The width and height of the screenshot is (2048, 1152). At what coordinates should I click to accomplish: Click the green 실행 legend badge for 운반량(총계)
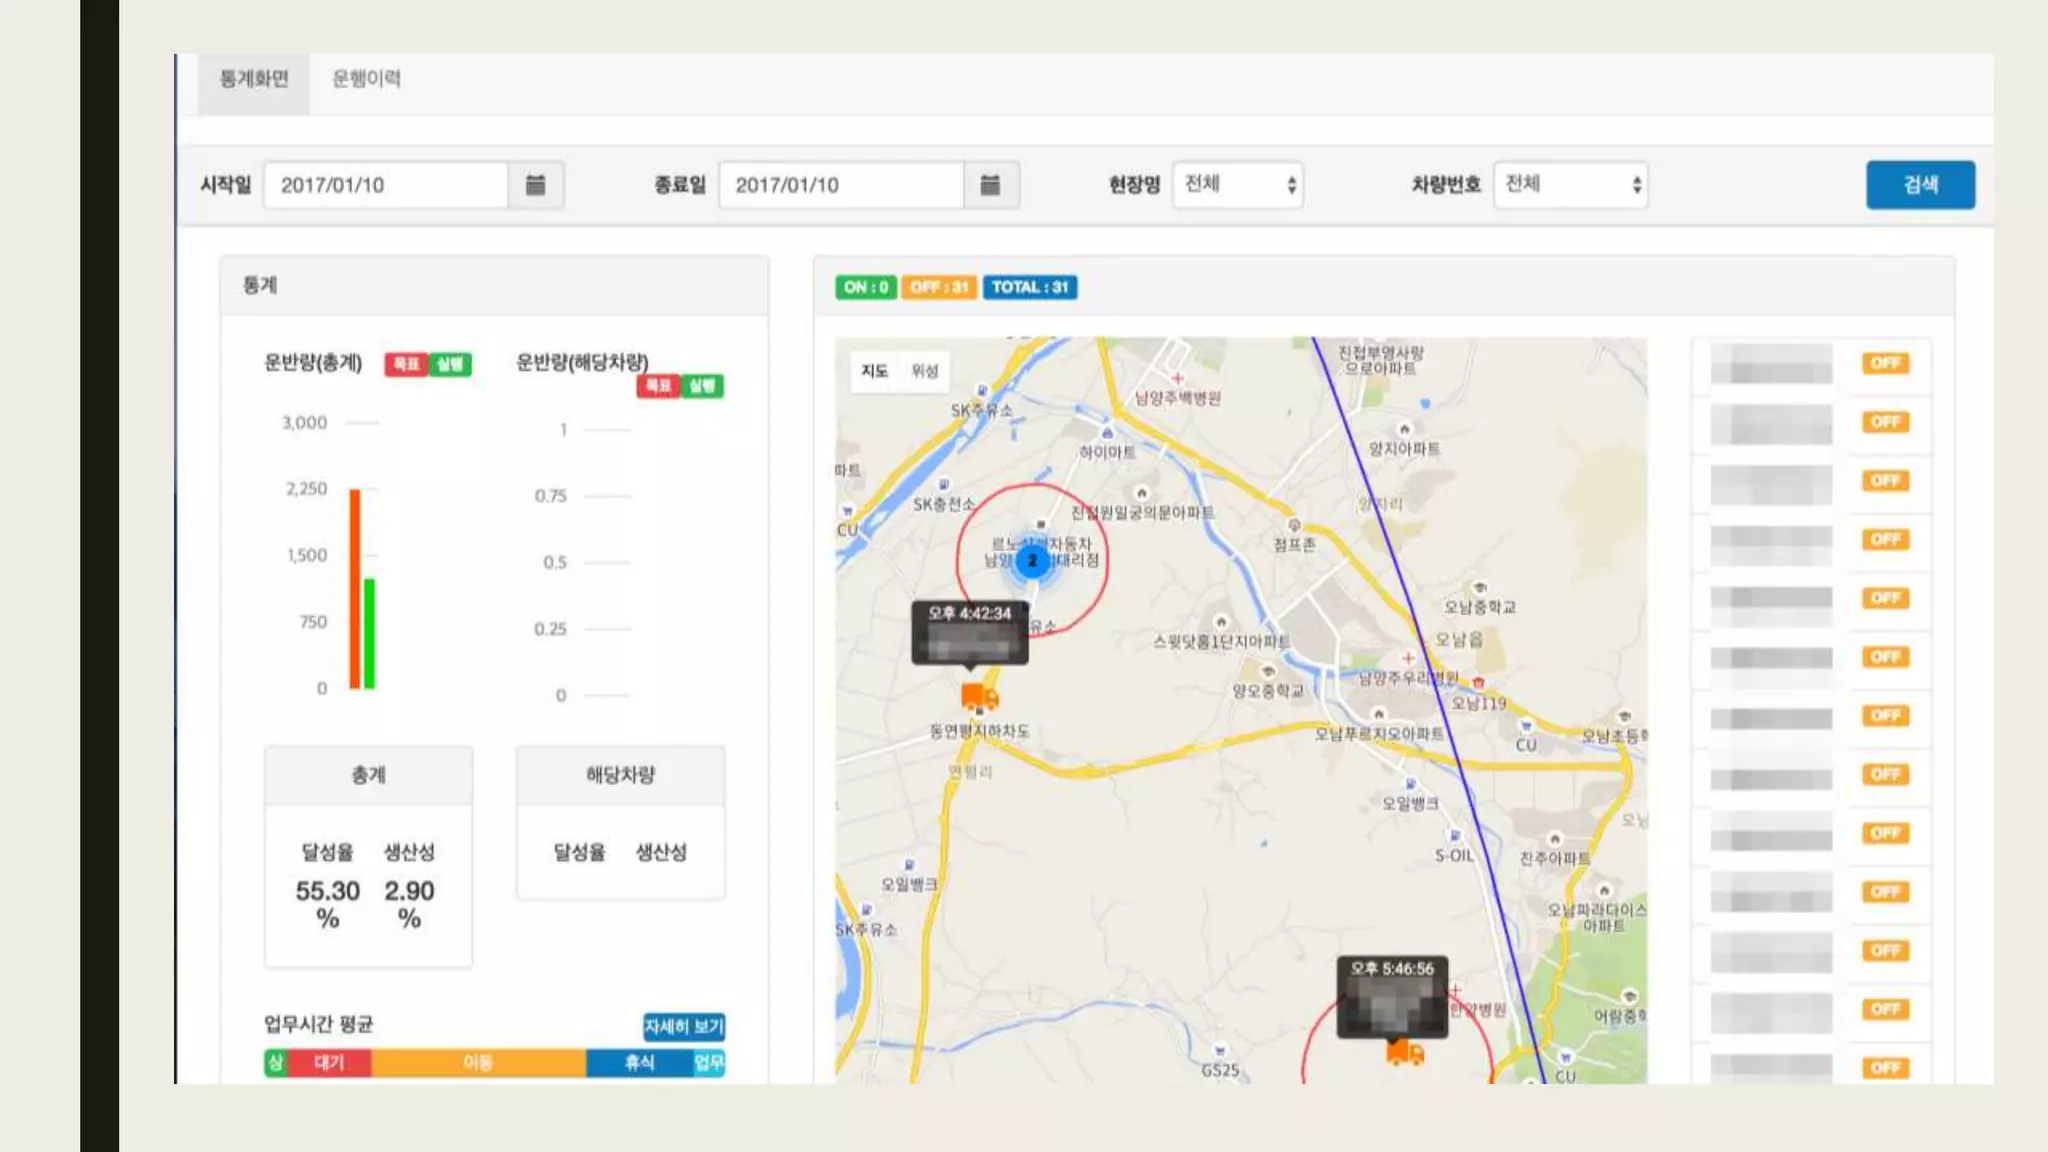(x=450, y=364)
